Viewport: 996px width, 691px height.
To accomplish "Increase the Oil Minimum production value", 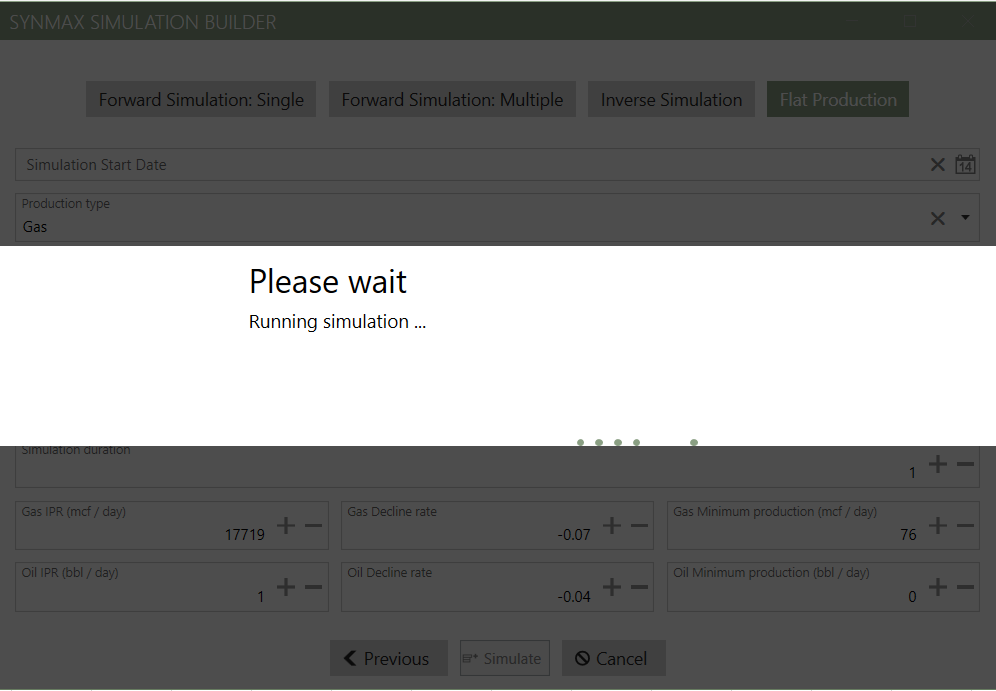I will (x=938, y=588).
